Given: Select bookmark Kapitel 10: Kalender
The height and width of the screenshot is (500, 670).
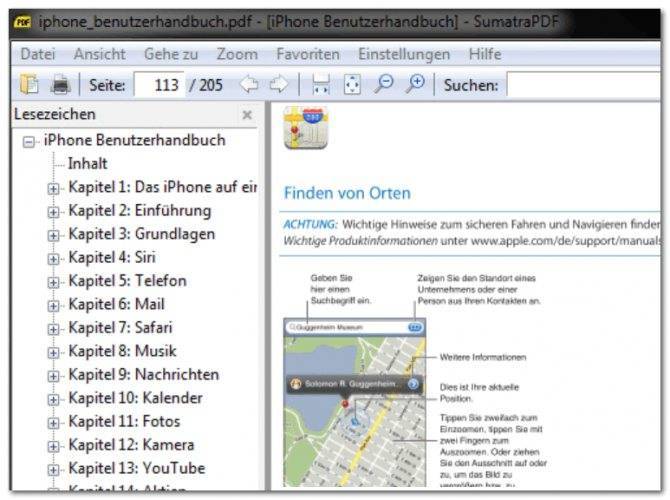Looking at the screenshot, I should pyautogui.click(x=135, y=398).
